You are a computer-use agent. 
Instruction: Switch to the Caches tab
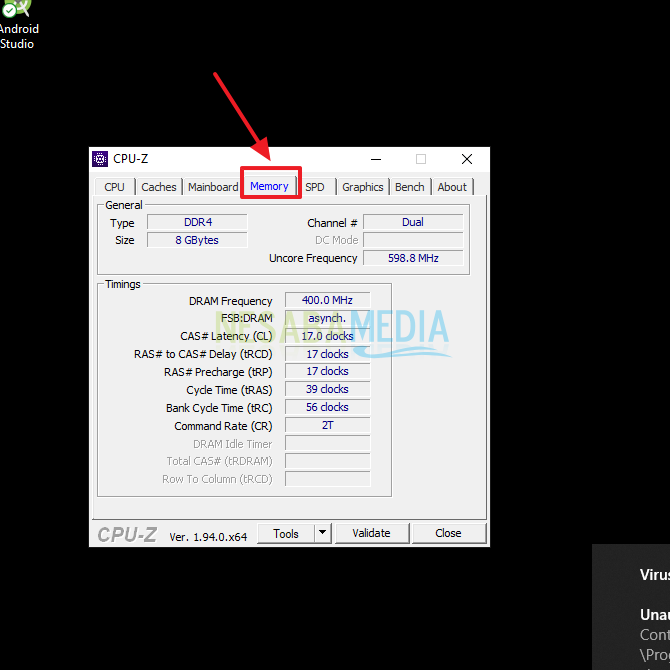[159, 187]
